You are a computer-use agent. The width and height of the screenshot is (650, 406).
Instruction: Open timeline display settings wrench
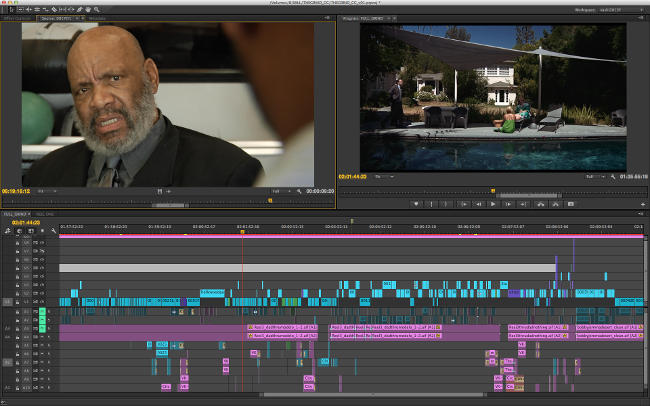pyautogui.click(x=53, y=231)
